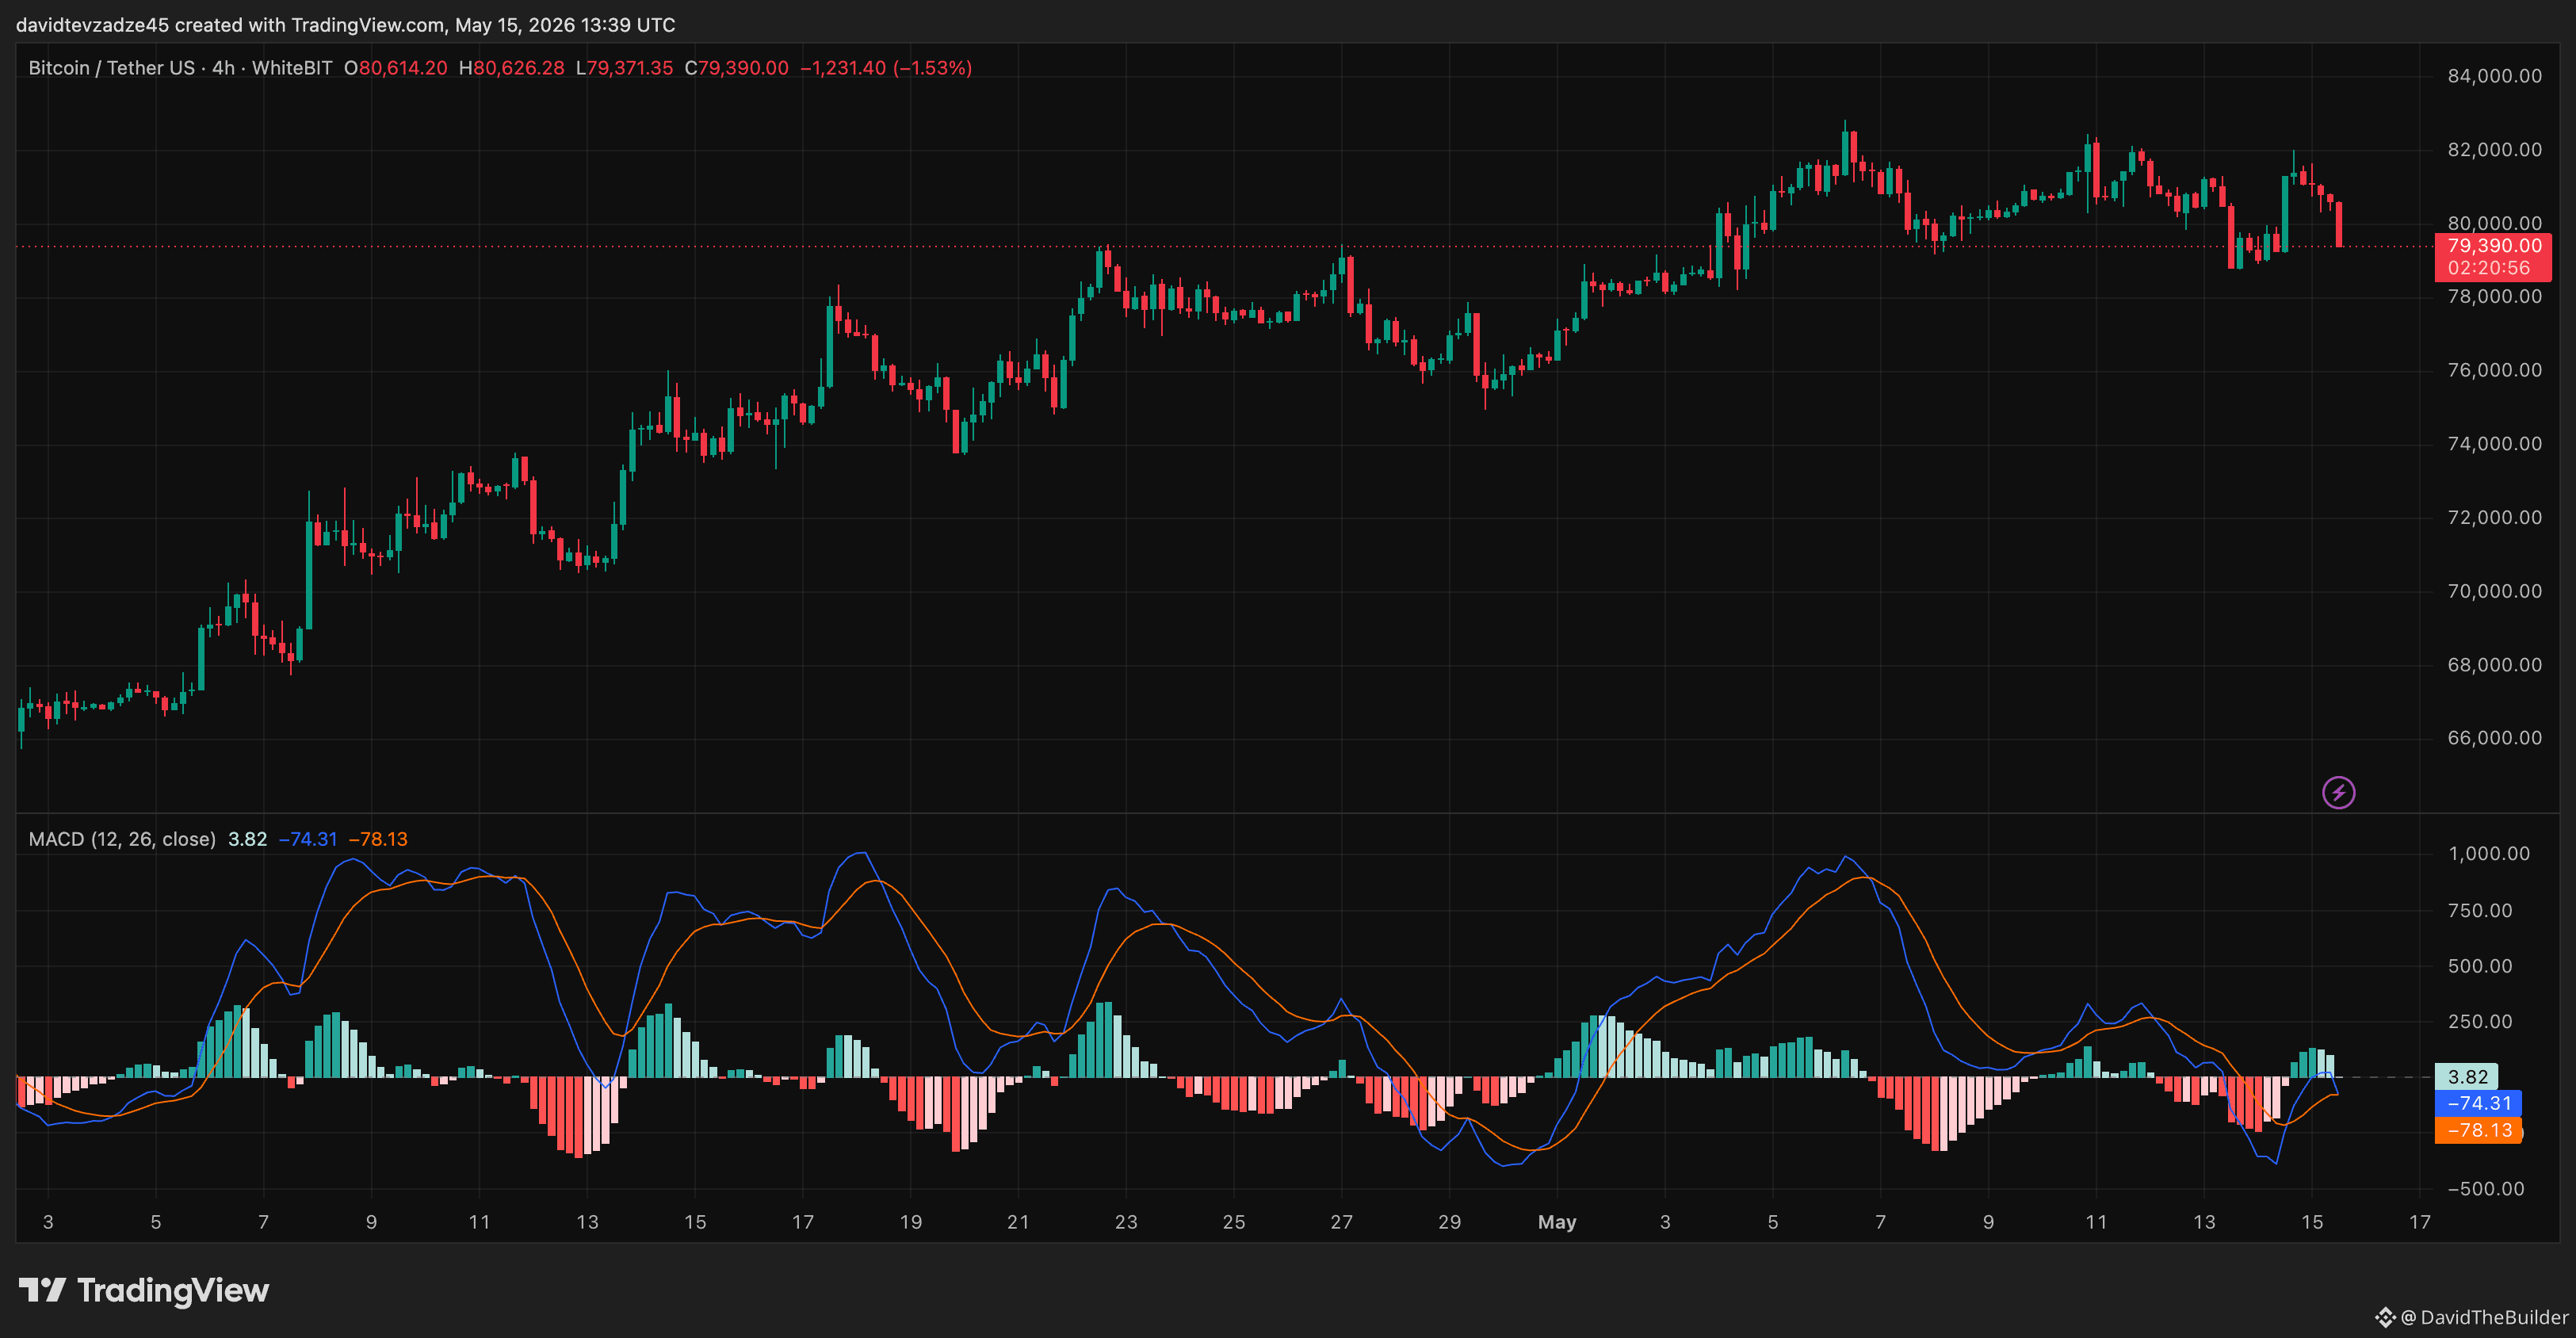Click the orange −78.13 value in MACD legend
Screen dimensions: 2576x1338
pyautogui.click(x=378, y=839)
